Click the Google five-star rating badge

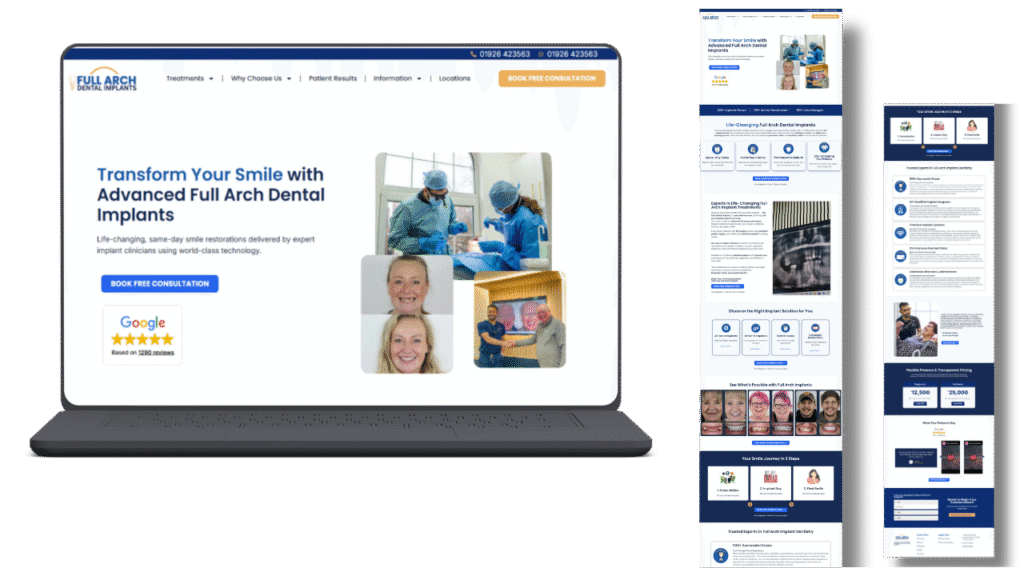(142, 335)
